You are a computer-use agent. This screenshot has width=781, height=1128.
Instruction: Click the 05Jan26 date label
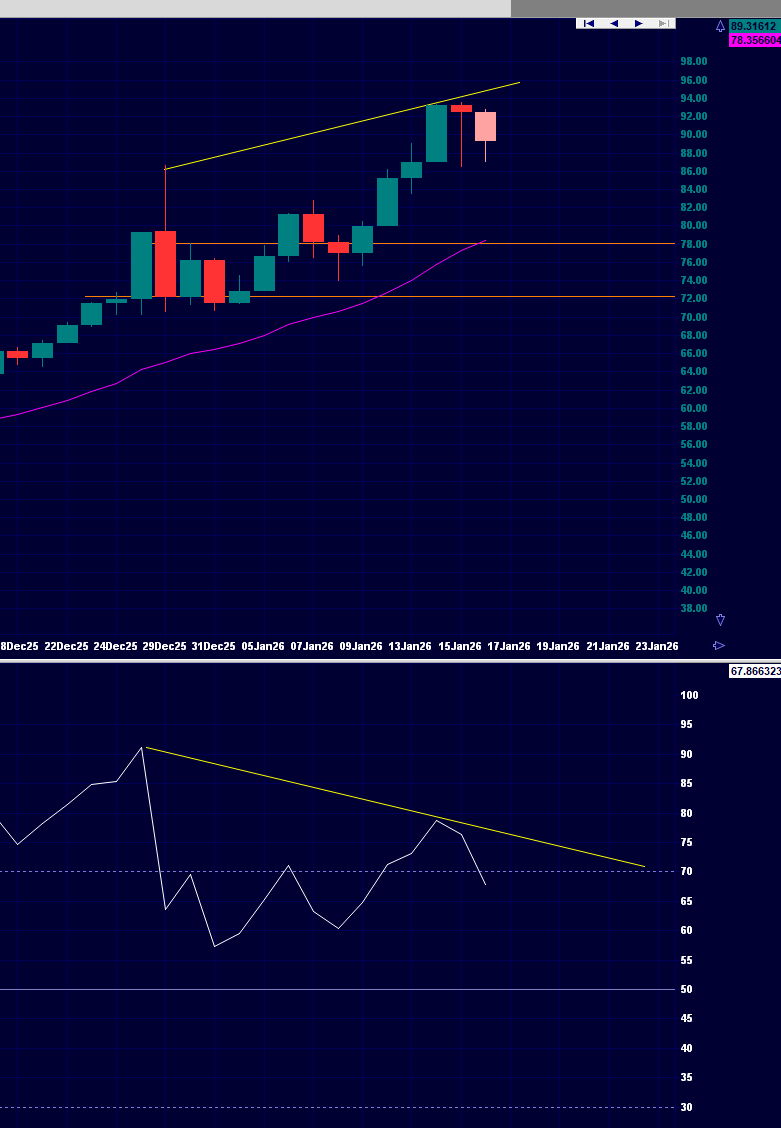tap(262, 646)
